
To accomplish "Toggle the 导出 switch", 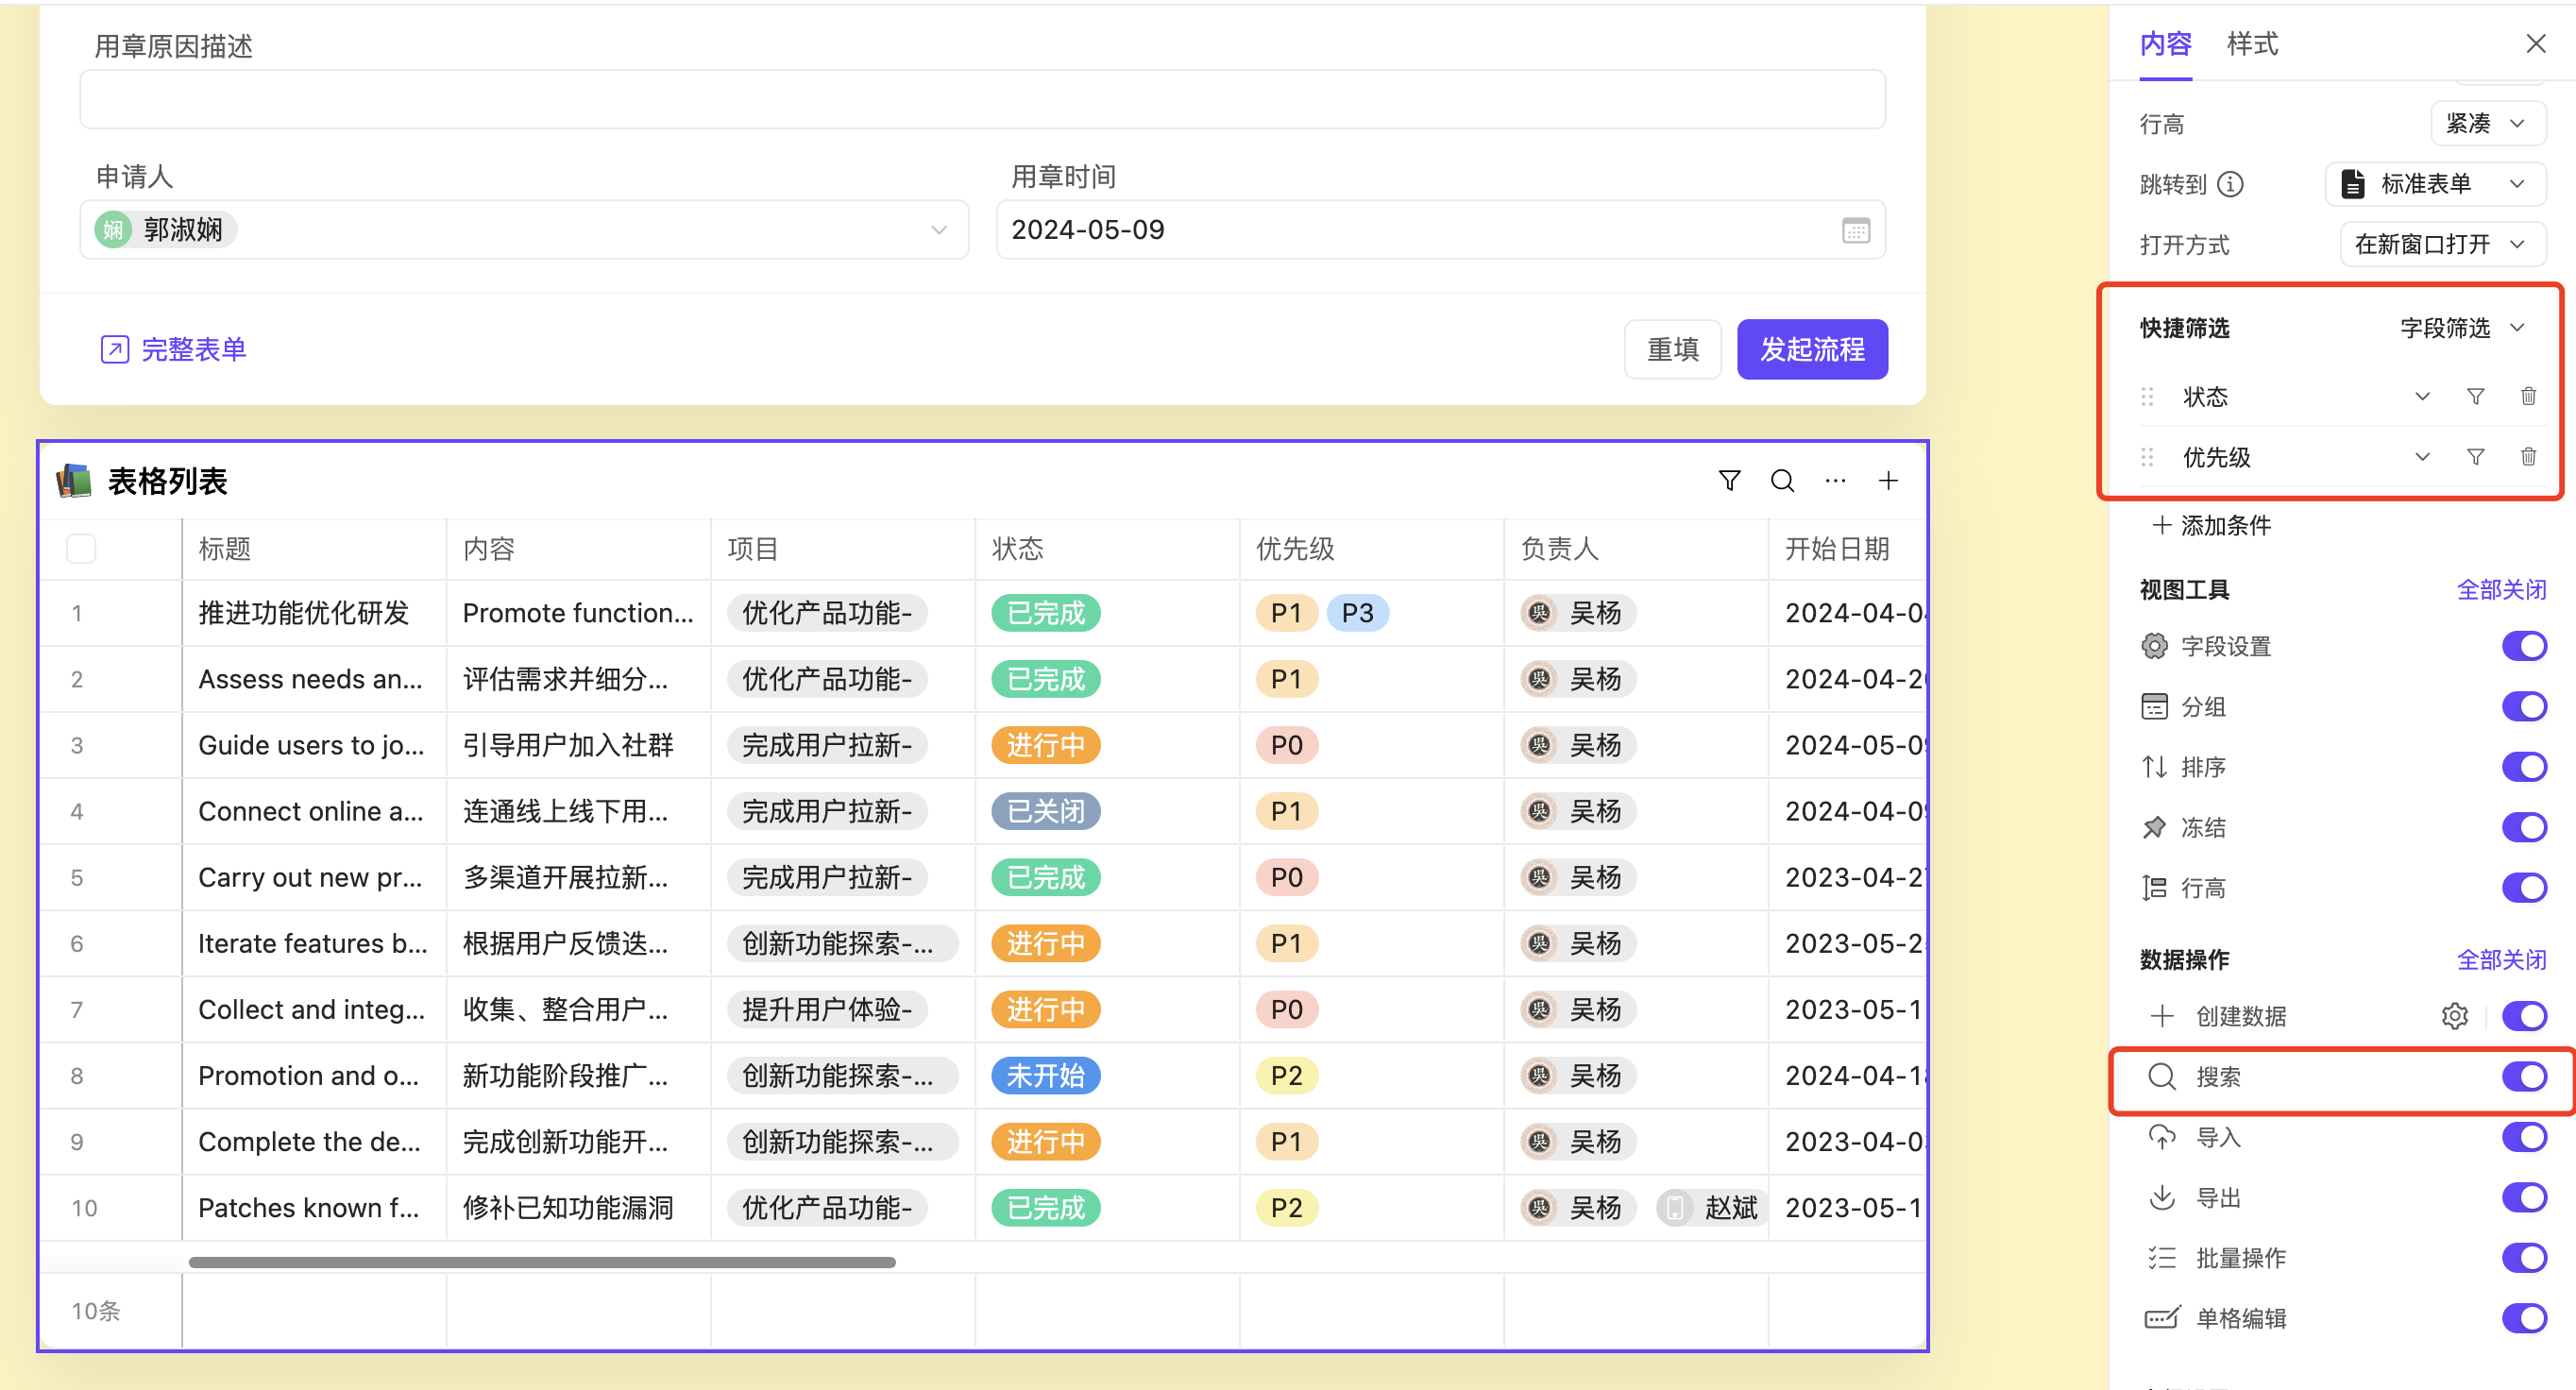I will click(x=2524, y=1197).
